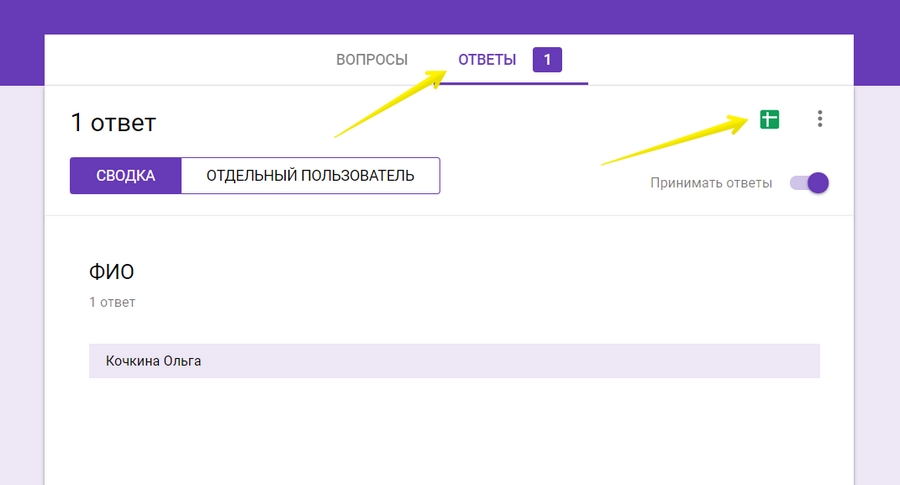Click the response count badge showing 1
900x485 pixels.
click(547, 60)
